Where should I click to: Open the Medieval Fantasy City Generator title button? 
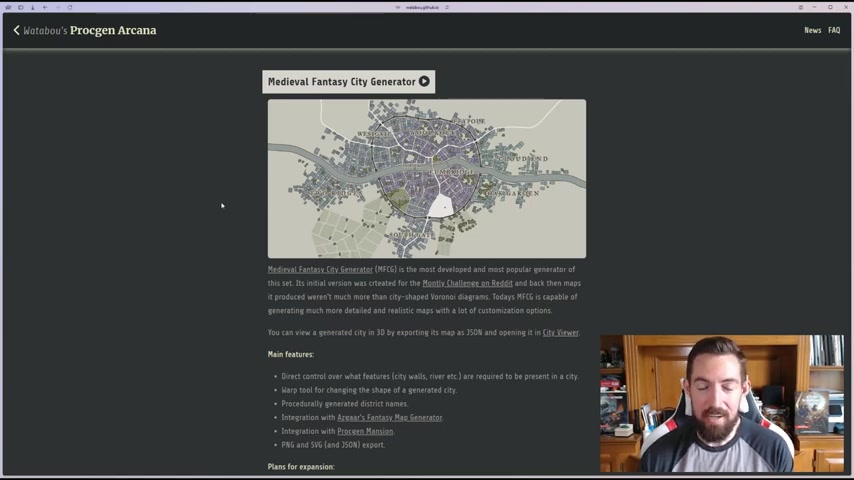[x=341, y=82]
